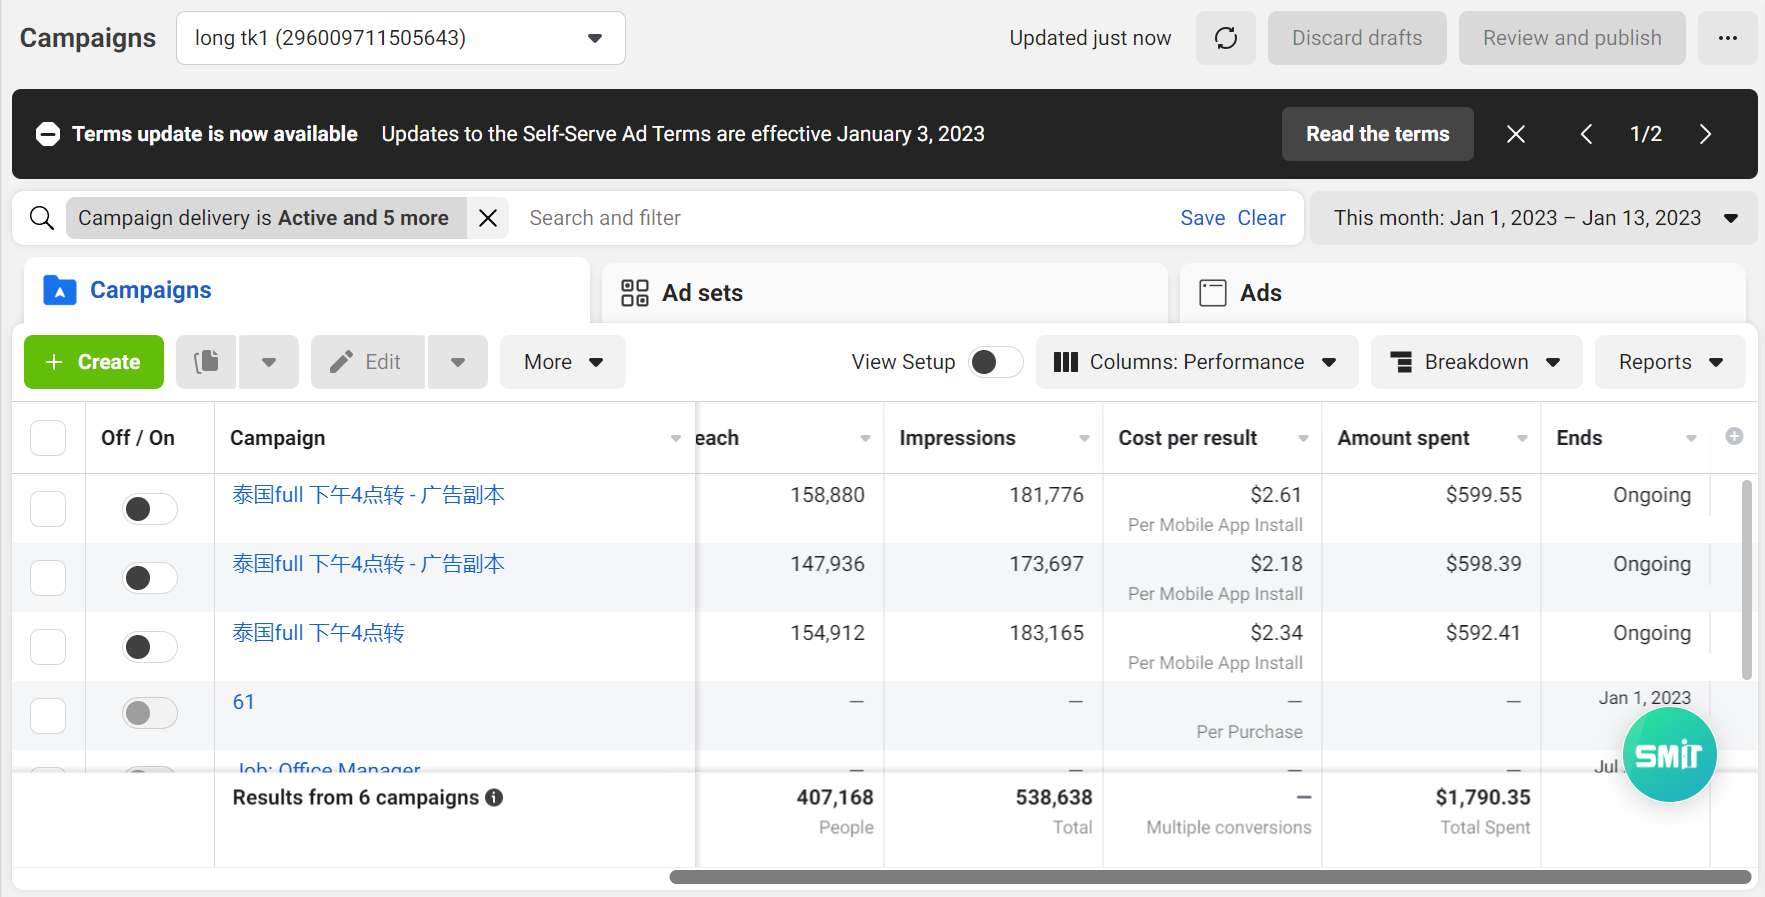This screenshot has height=897, width=1765.
Task: Toggle the View Setup switch
Action: (996, 362)
